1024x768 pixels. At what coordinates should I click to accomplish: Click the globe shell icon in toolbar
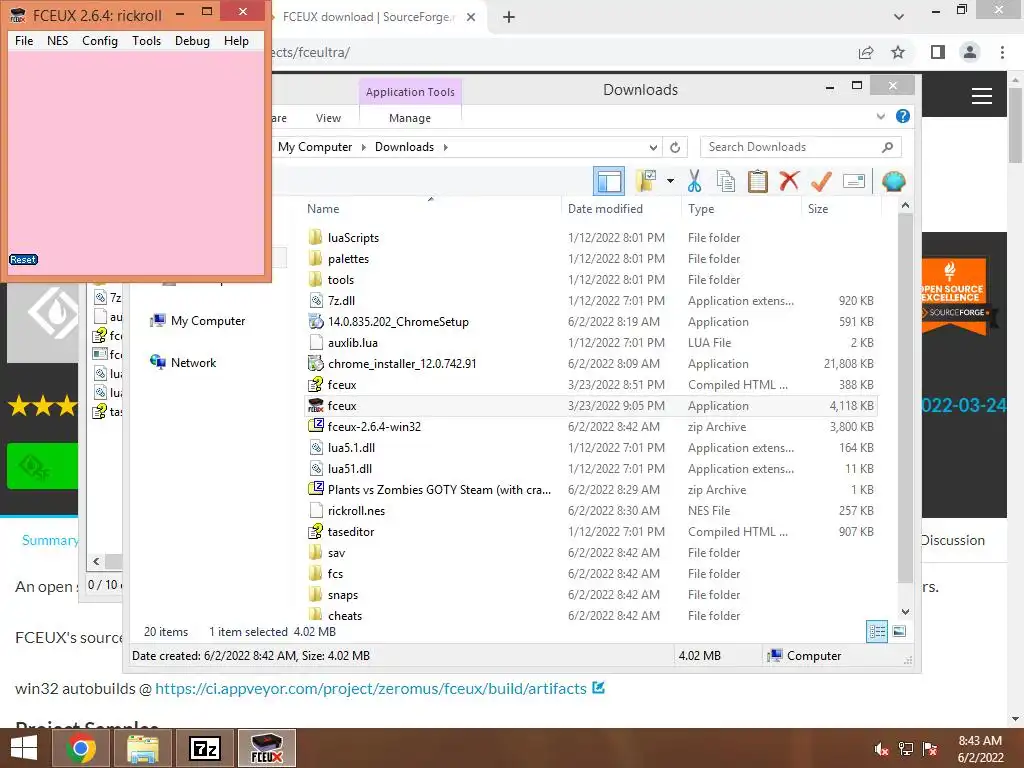tap(893, 181)
